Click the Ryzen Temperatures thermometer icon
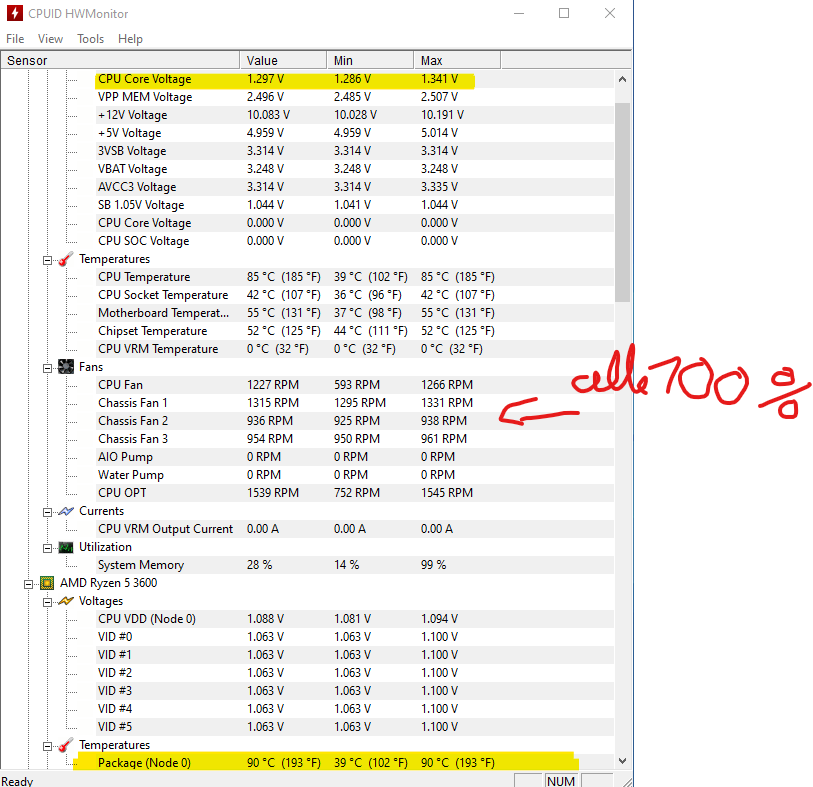813x787 pixels. 66,746
